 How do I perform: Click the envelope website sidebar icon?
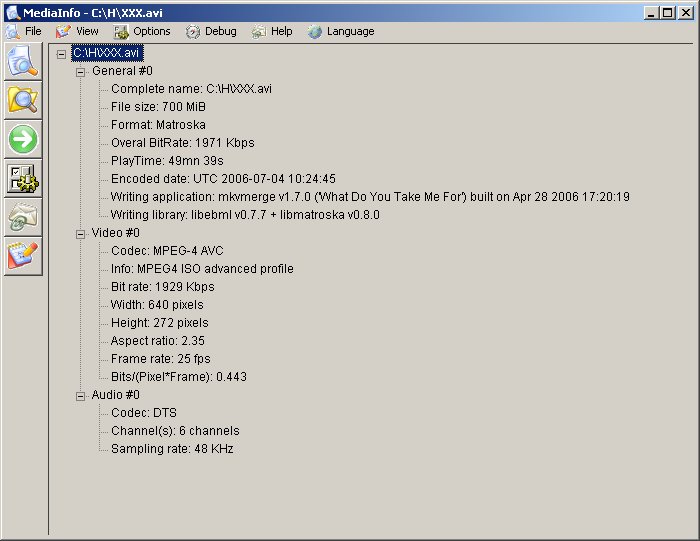pyautogui.click(x=23, y=217)
